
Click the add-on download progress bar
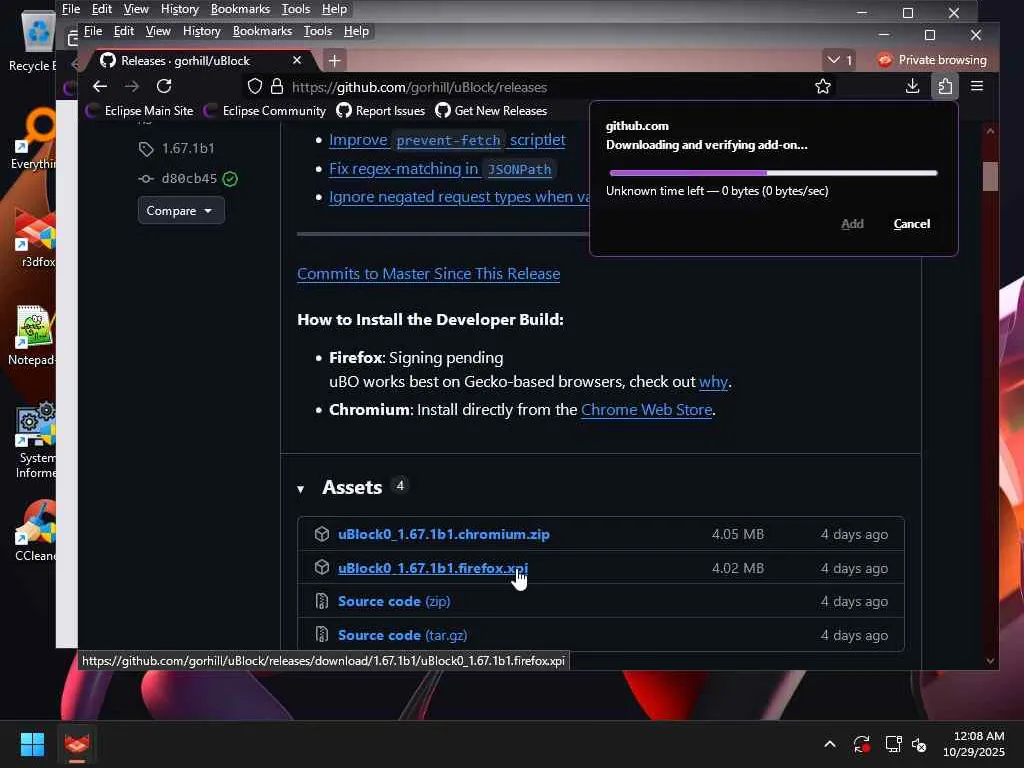coord(773,173)
